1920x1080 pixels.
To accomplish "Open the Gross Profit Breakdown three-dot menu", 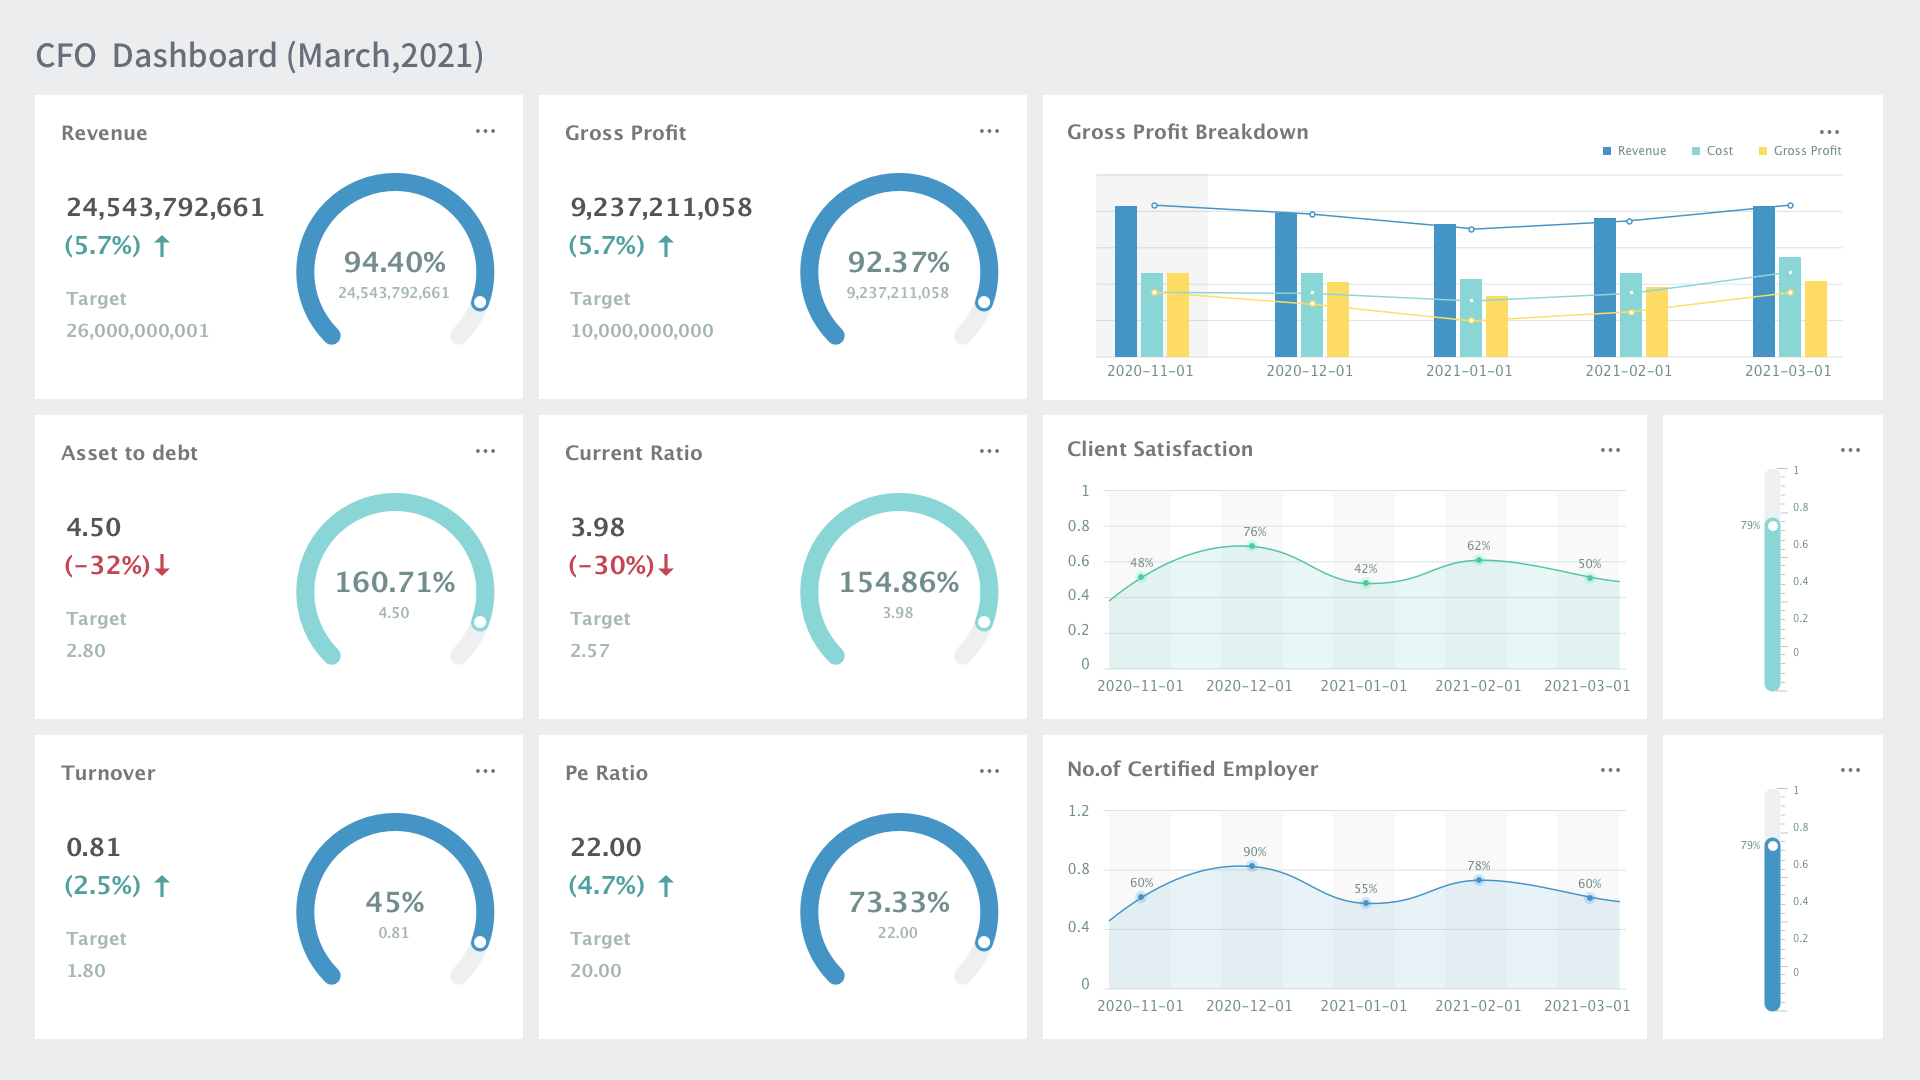I will tap(1829, 132).
